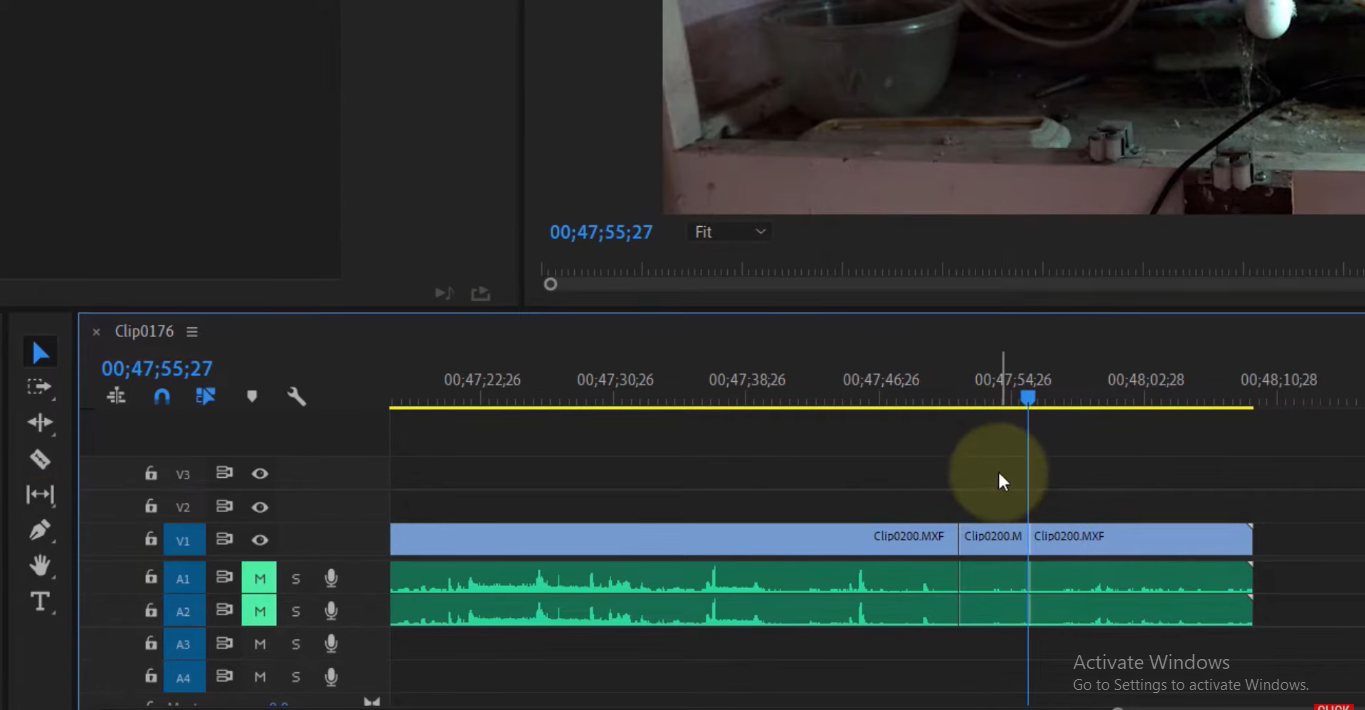This screenshot has height=710, width=1365.
Task: Switch to the Clip0176 sequence tab
Action: (x=142, y=331)
